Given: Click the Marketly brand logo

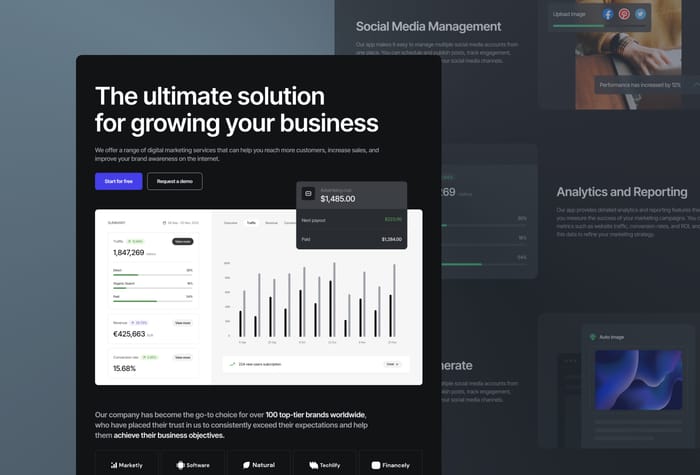Looking at the screenshot, I should (127, 465).
